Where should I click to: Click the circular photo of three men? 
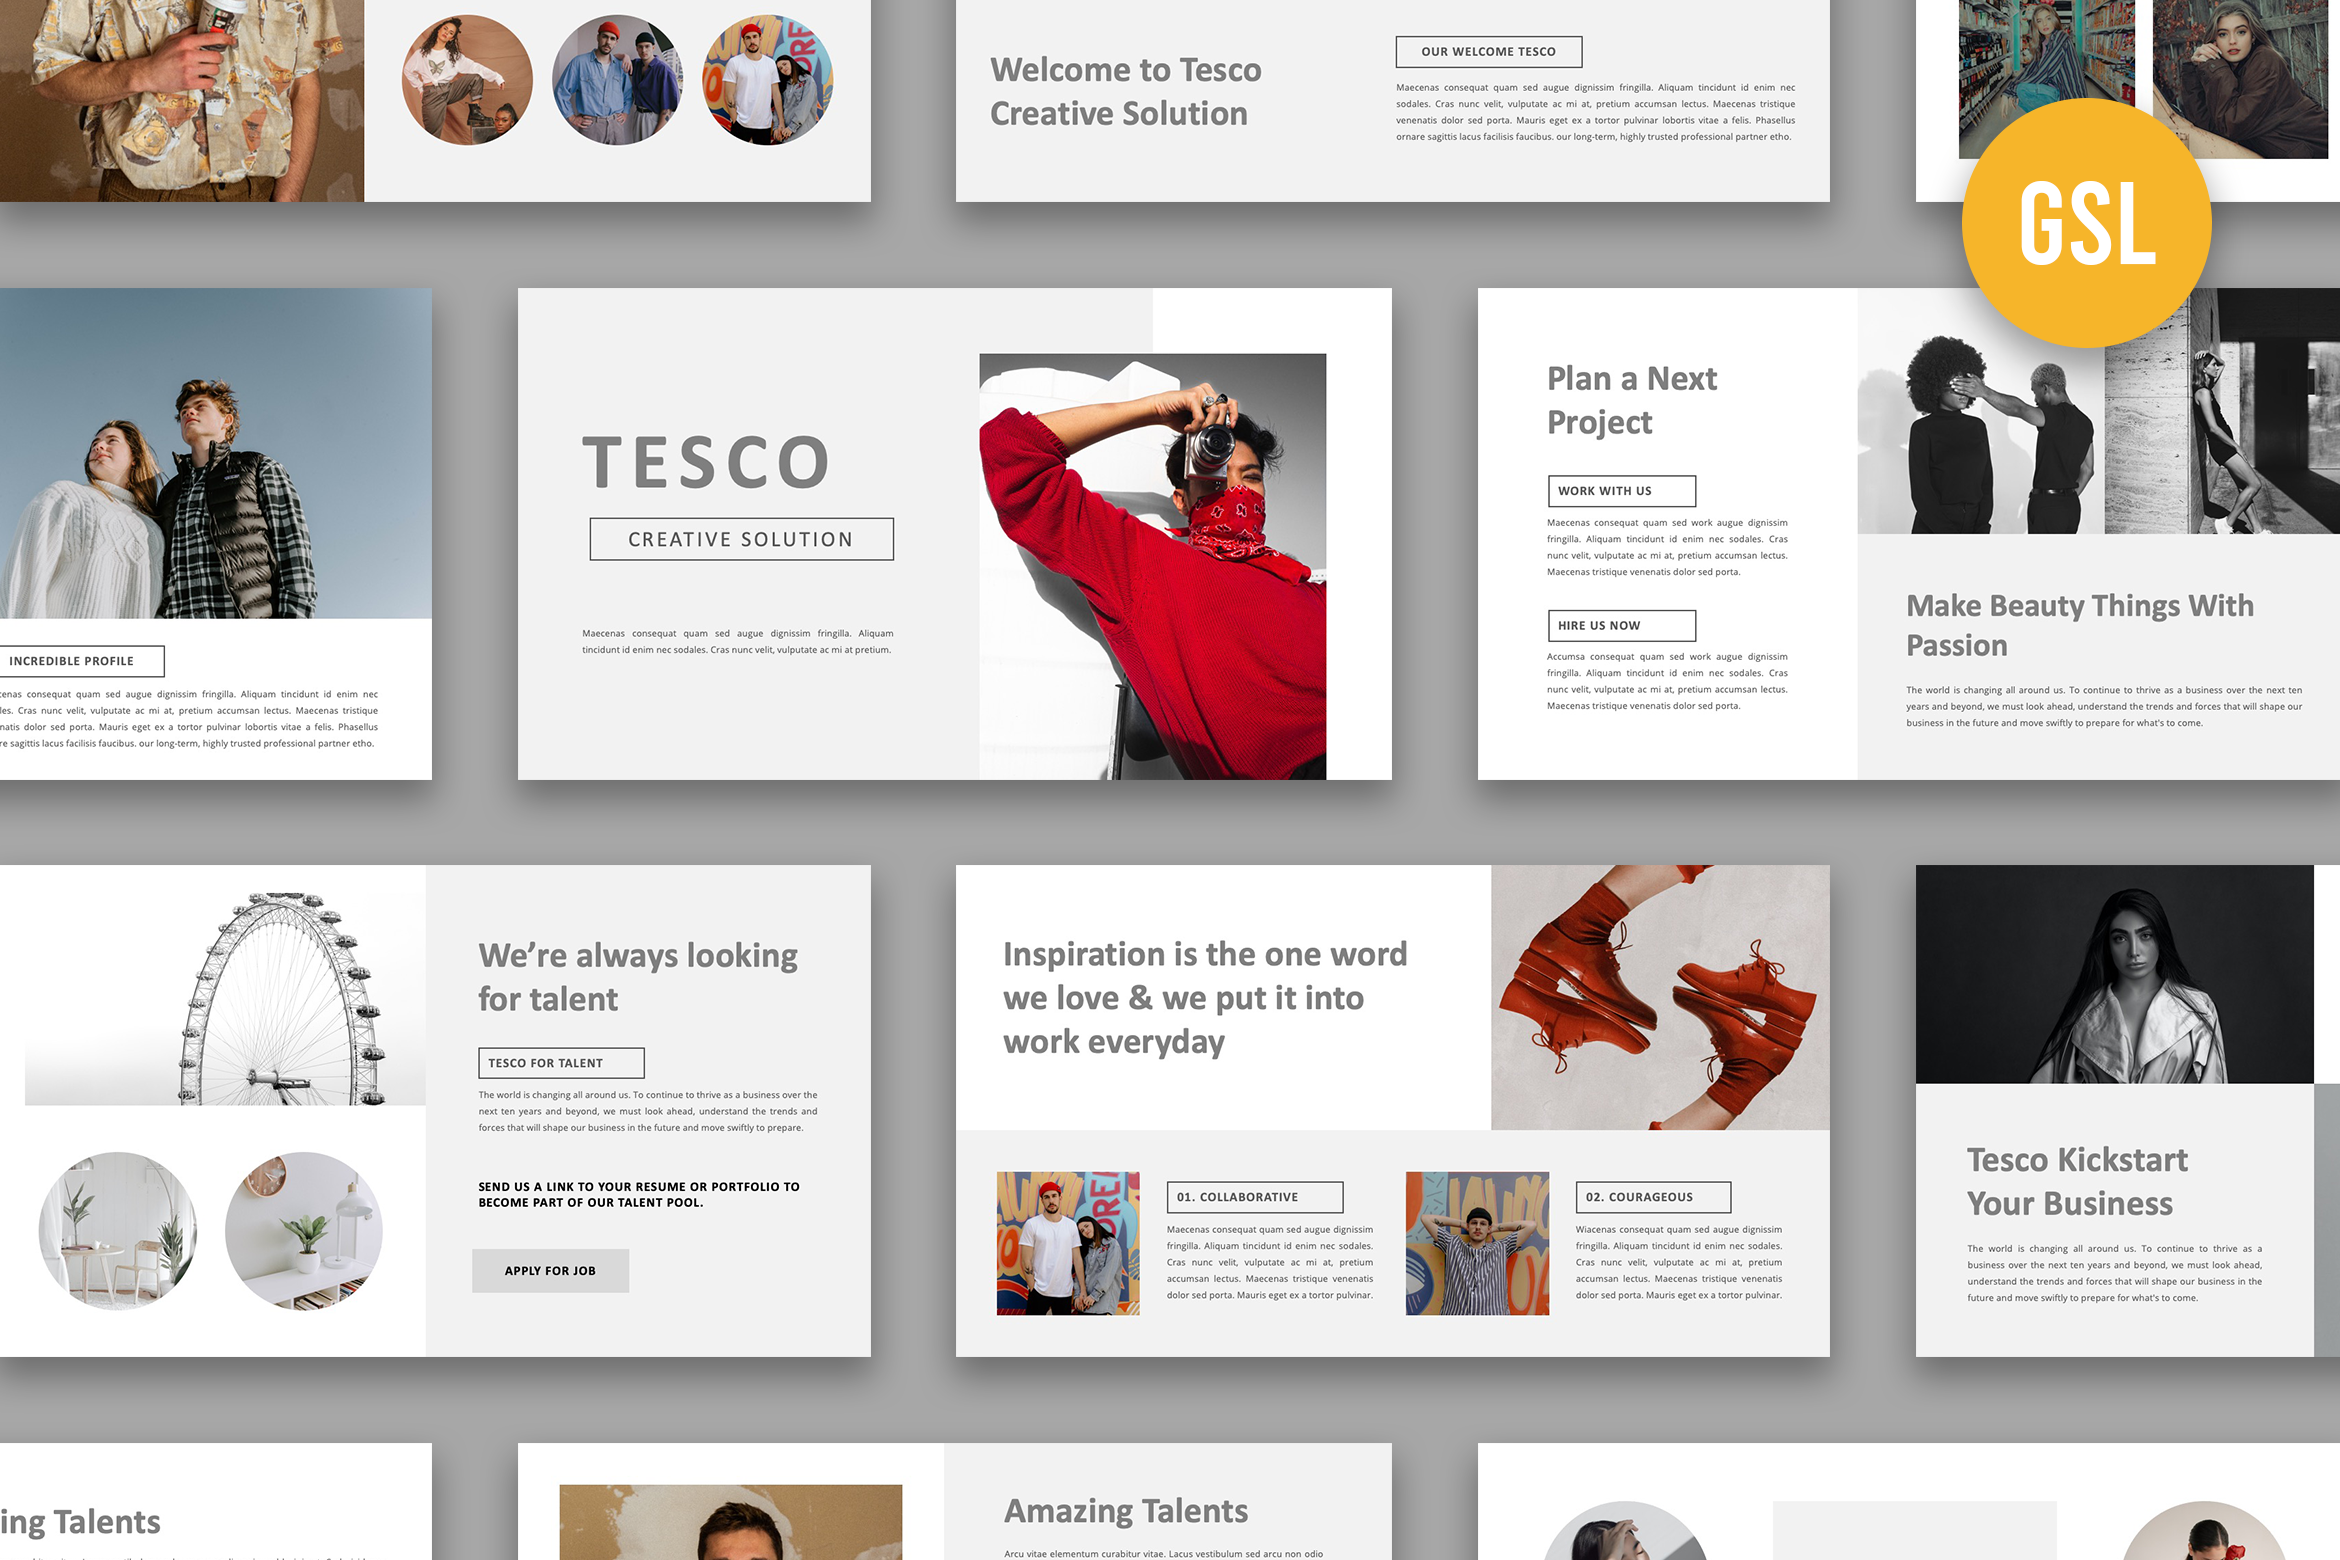point(617,80)
